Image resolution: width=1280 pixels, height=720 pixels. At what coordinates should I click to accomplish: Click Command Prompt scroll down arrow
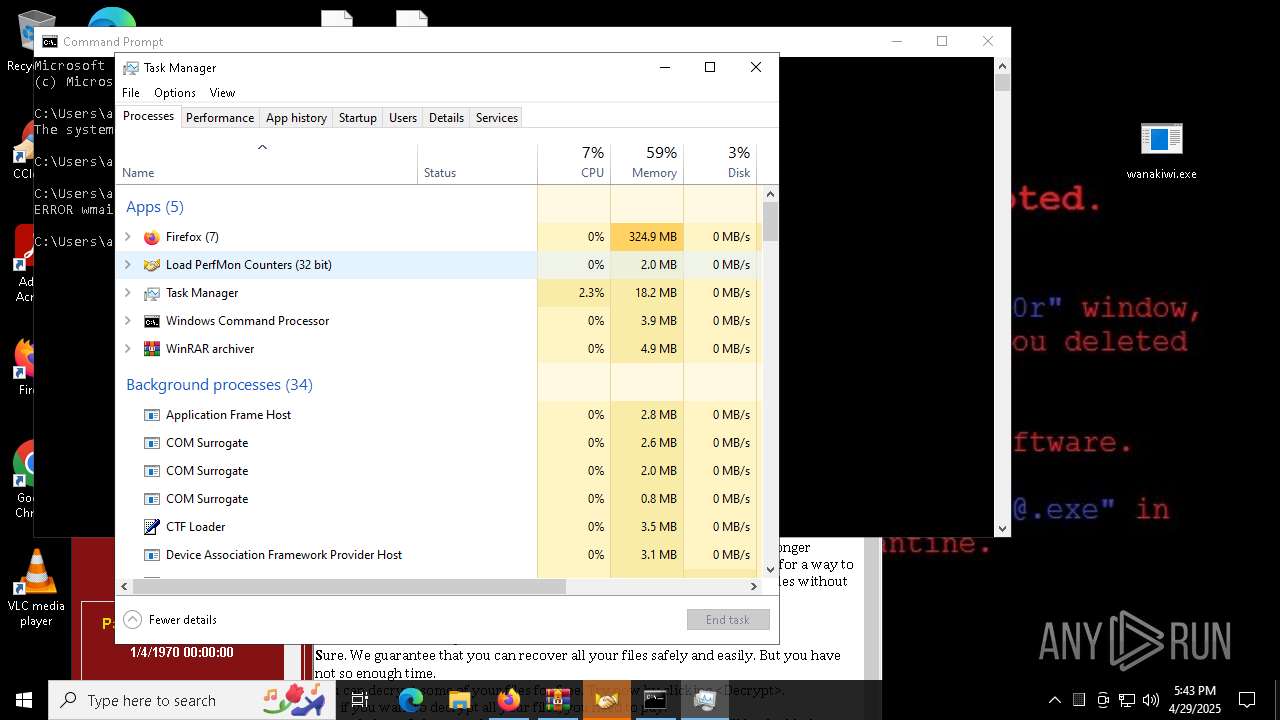(1002, 529)
